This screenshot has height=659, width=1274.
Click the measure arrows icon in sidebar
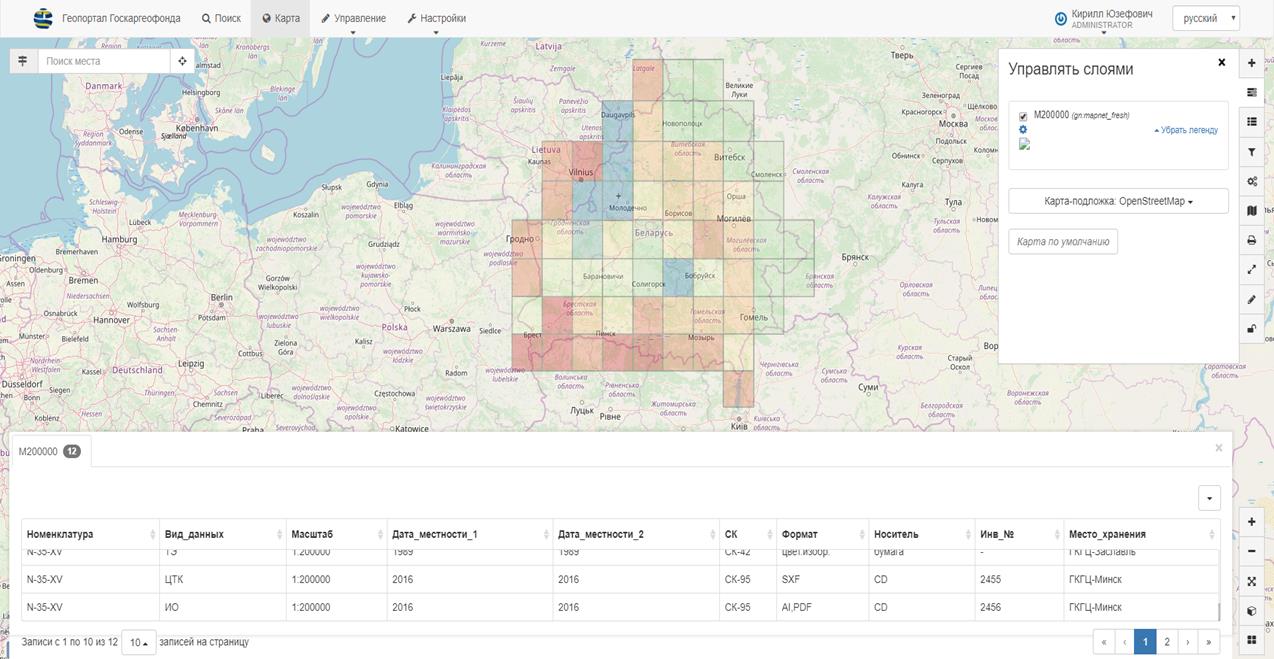1251,270
